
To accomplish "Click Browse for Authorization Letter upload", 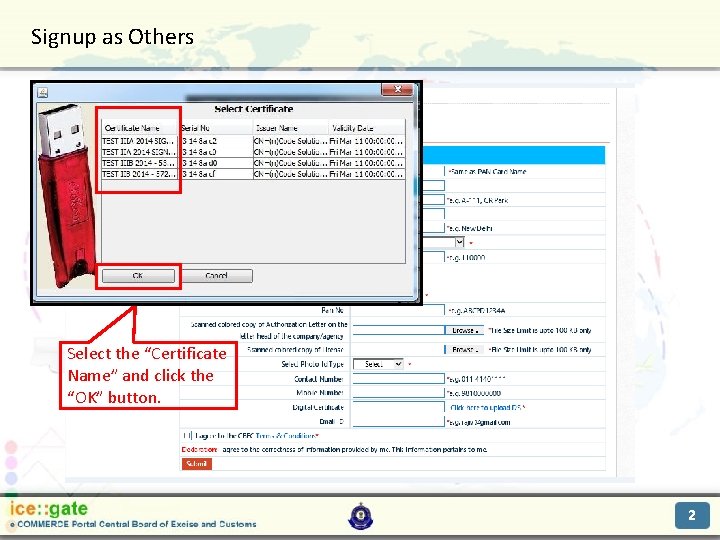I will (465, 330).
